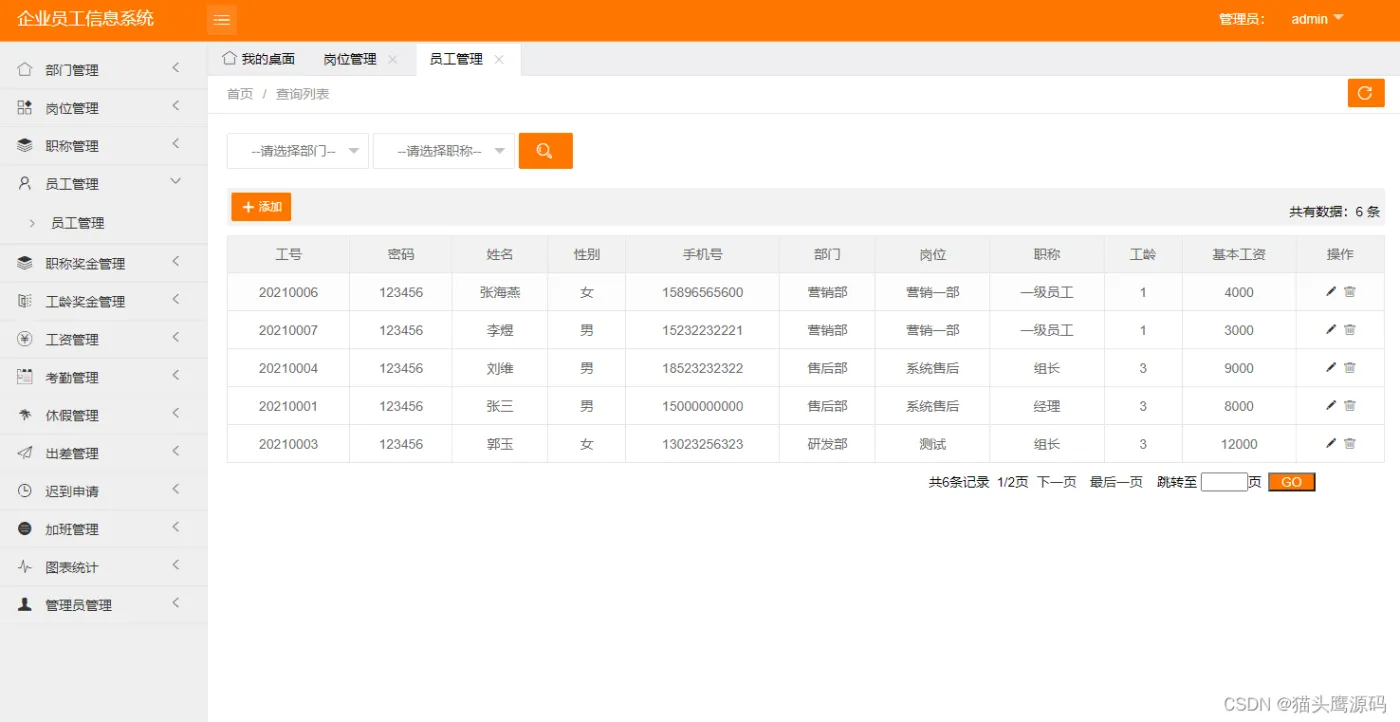Click the 管理员管理 user icon
This screenshot has width=1400, height=722.
(25, 605)
